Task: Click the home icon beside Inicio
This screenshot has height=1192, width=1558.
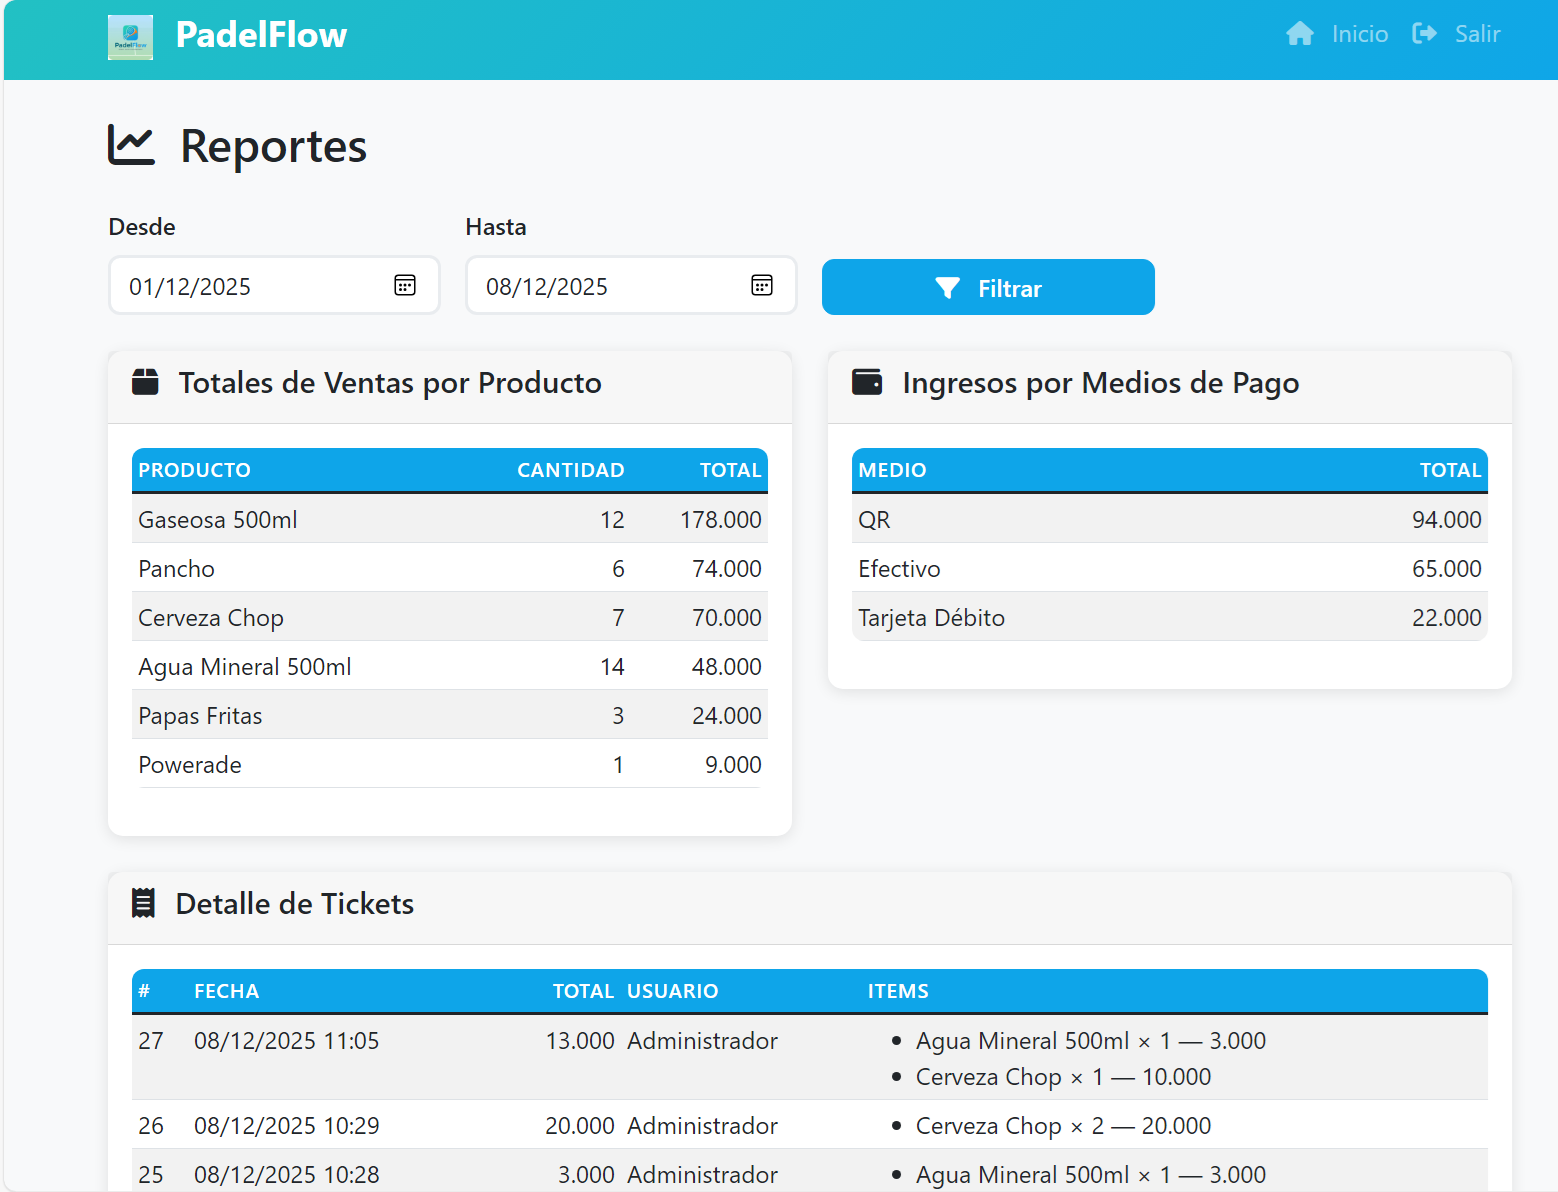Action: coord(1299,34)
